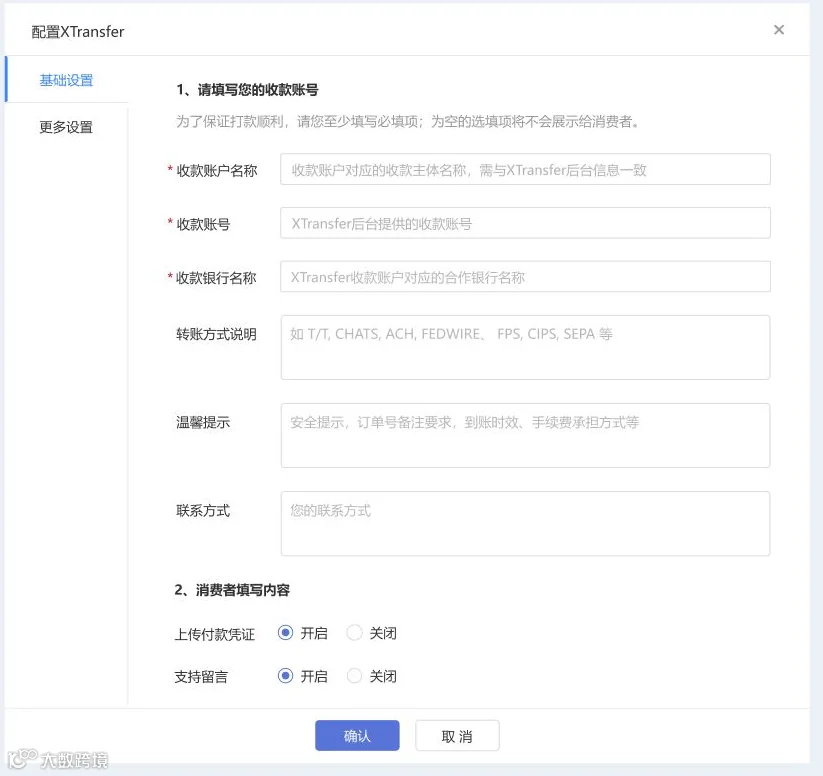Click into the 联系方式 text area
The width and height of the screenshot is (823, 776).
[x=525, y=523]
